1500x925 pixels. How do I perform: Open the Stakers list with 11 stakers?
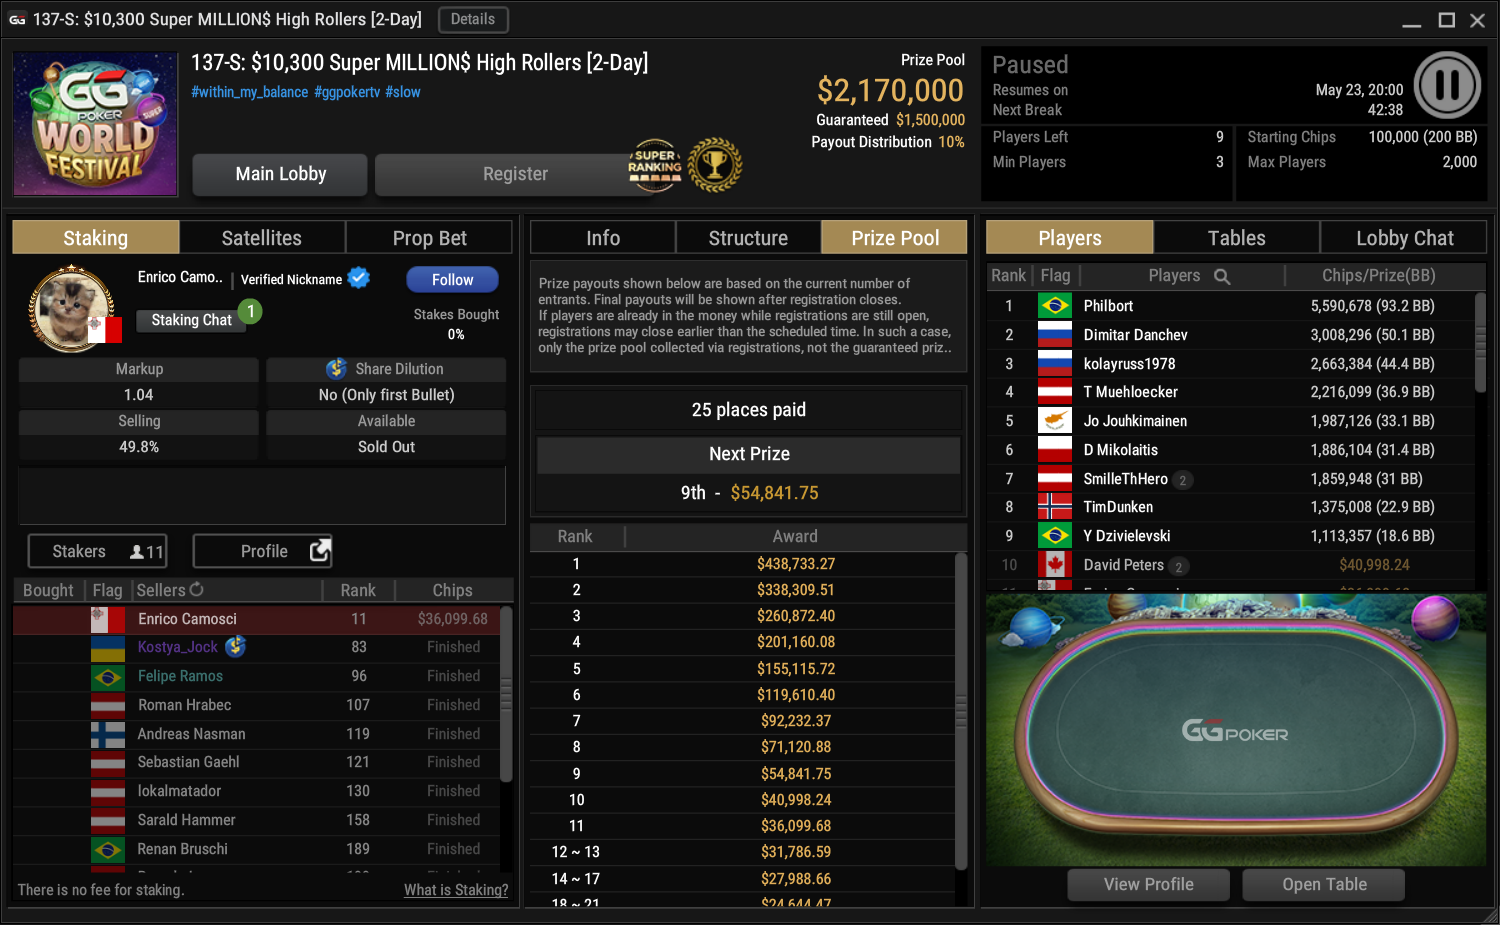pyautogui.click(x=97, y=551)
